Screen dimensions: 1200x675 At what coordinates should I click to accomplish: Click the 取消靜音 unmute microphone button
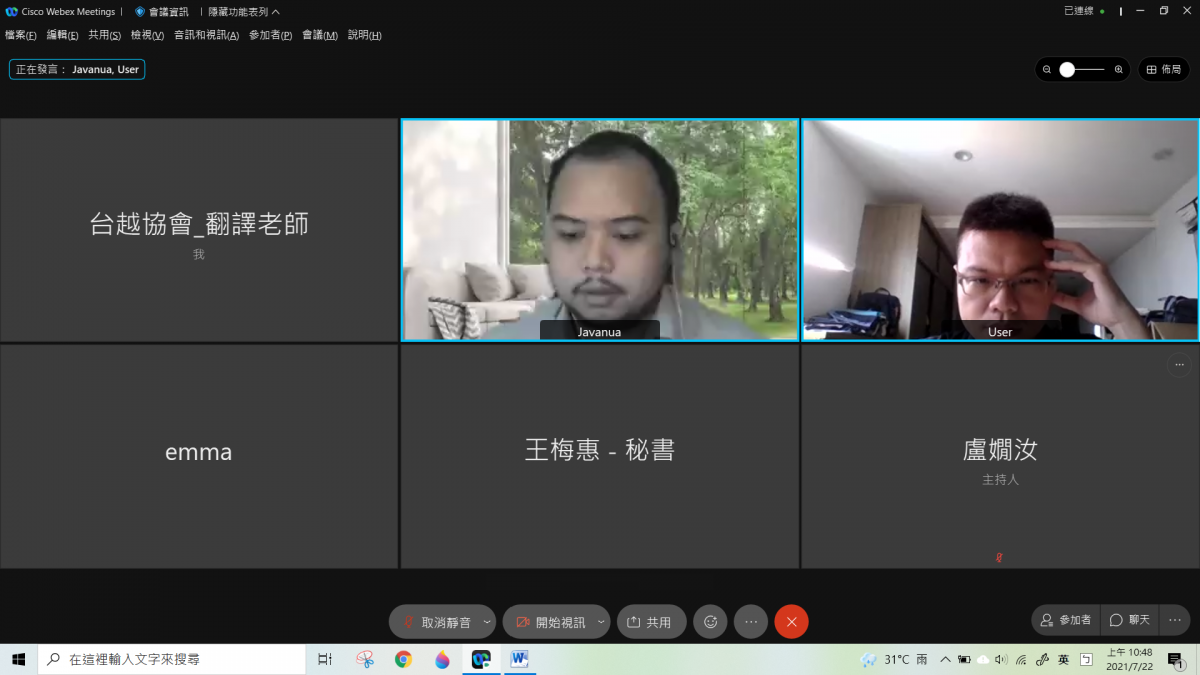coord(436,622)
